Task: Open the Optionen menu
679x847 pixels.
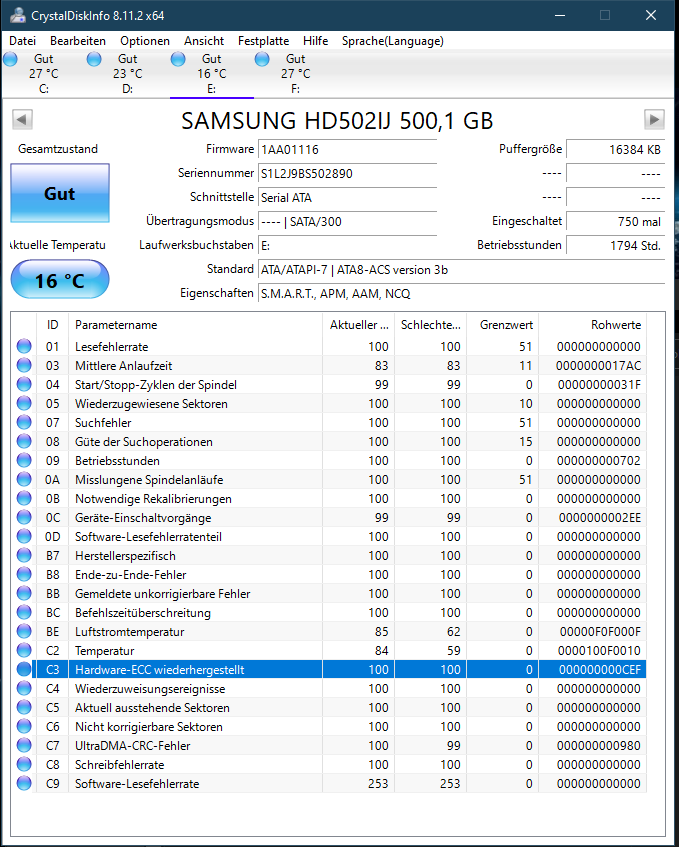Action: tap(145, 41)
